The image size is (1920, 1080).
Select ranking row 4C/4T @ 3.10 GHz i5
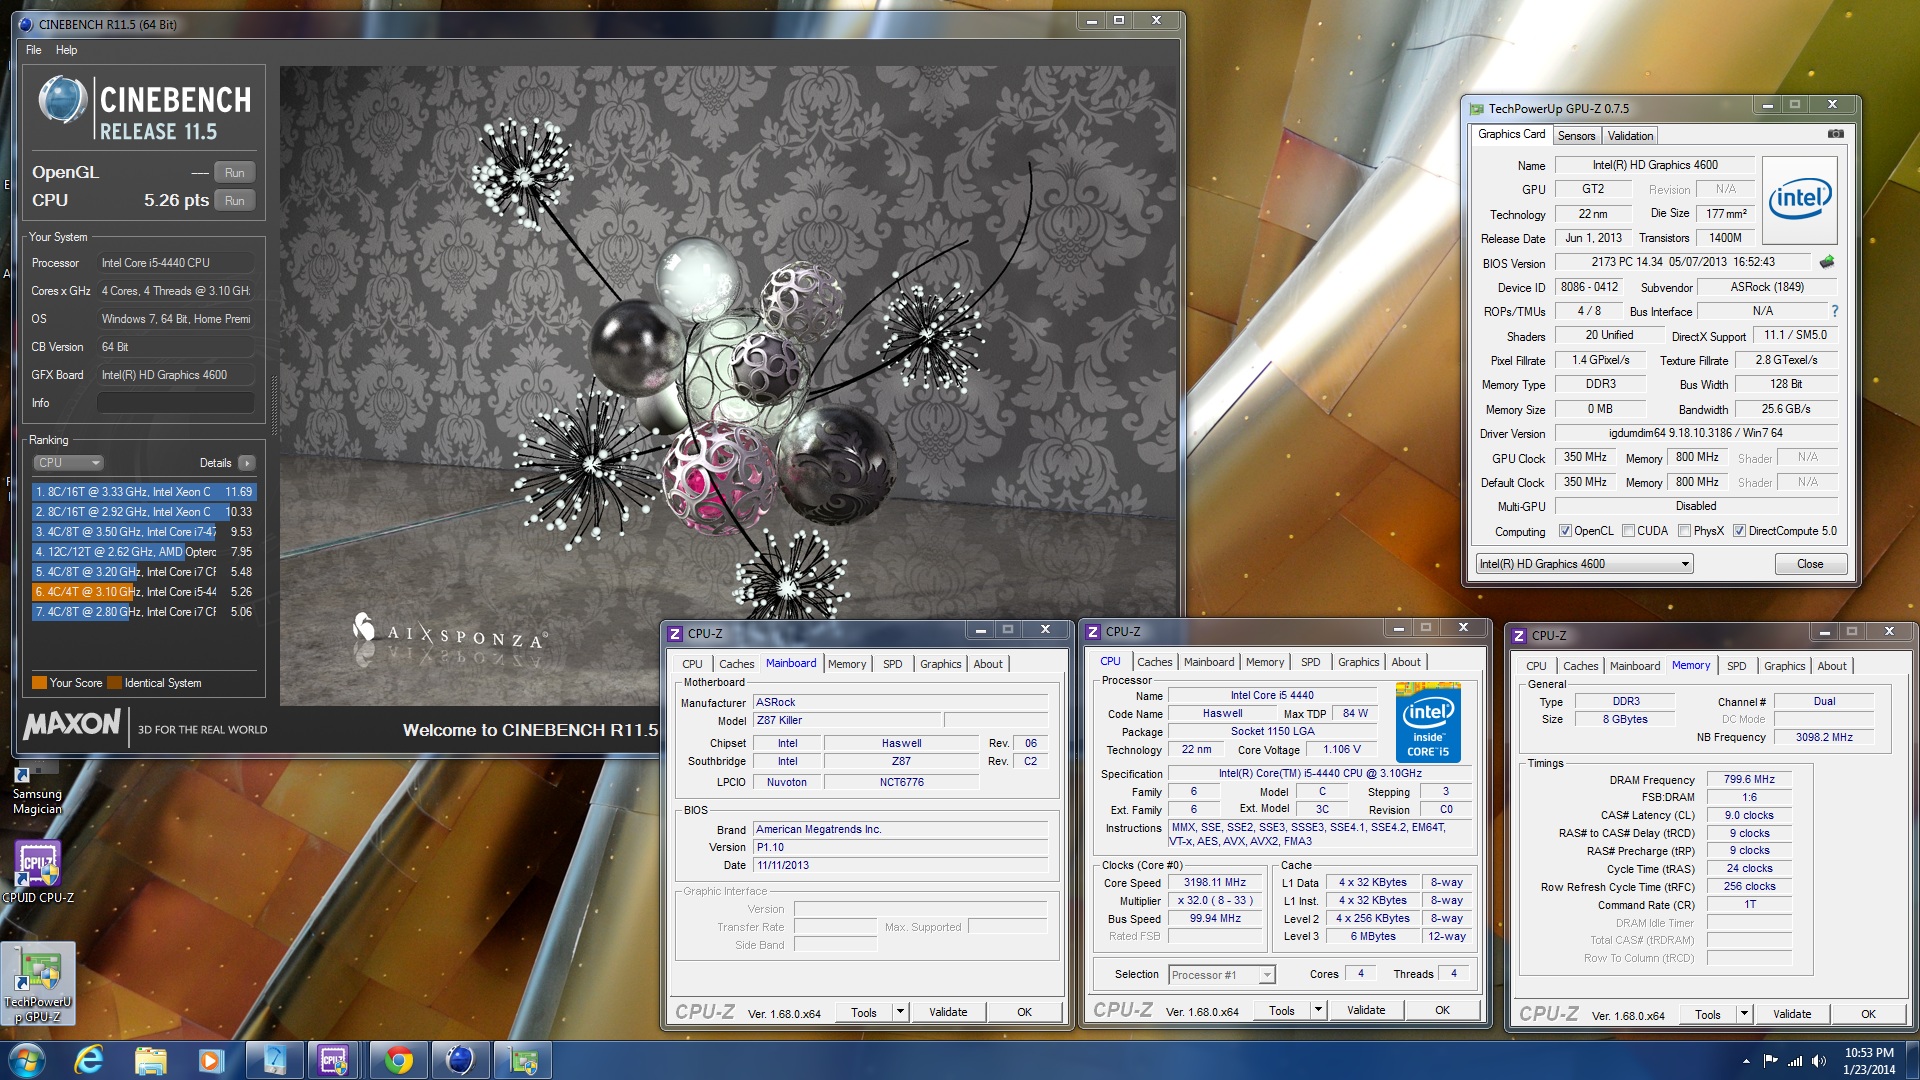[x=144, y=592]
